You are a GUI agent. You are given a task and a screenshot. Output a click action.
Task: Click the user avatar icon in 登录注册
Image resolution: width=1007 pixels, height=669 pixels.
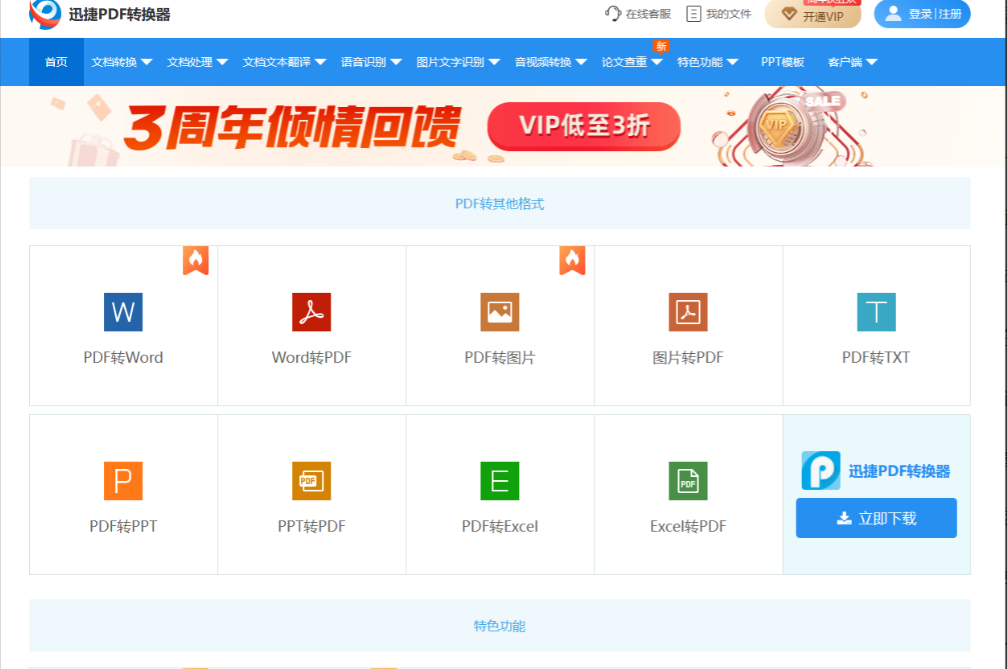point(893,13)
